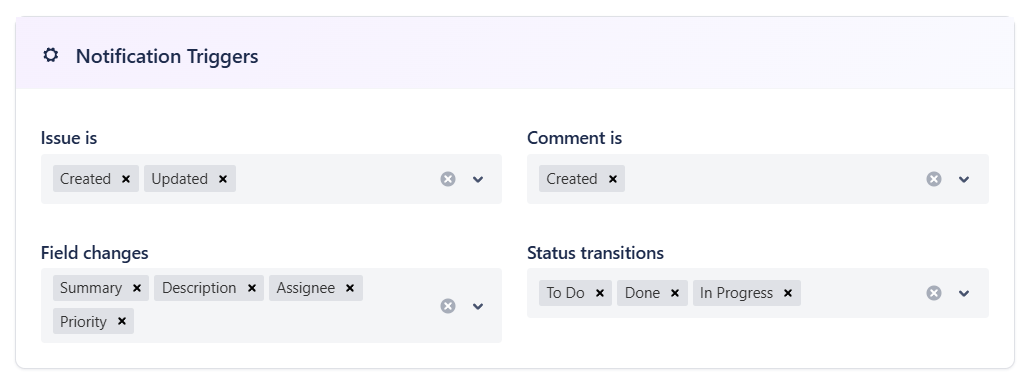Screen dimensions: 1023x378
Task: Remove the Updated tag from Issue is
Action: point(222,179)
